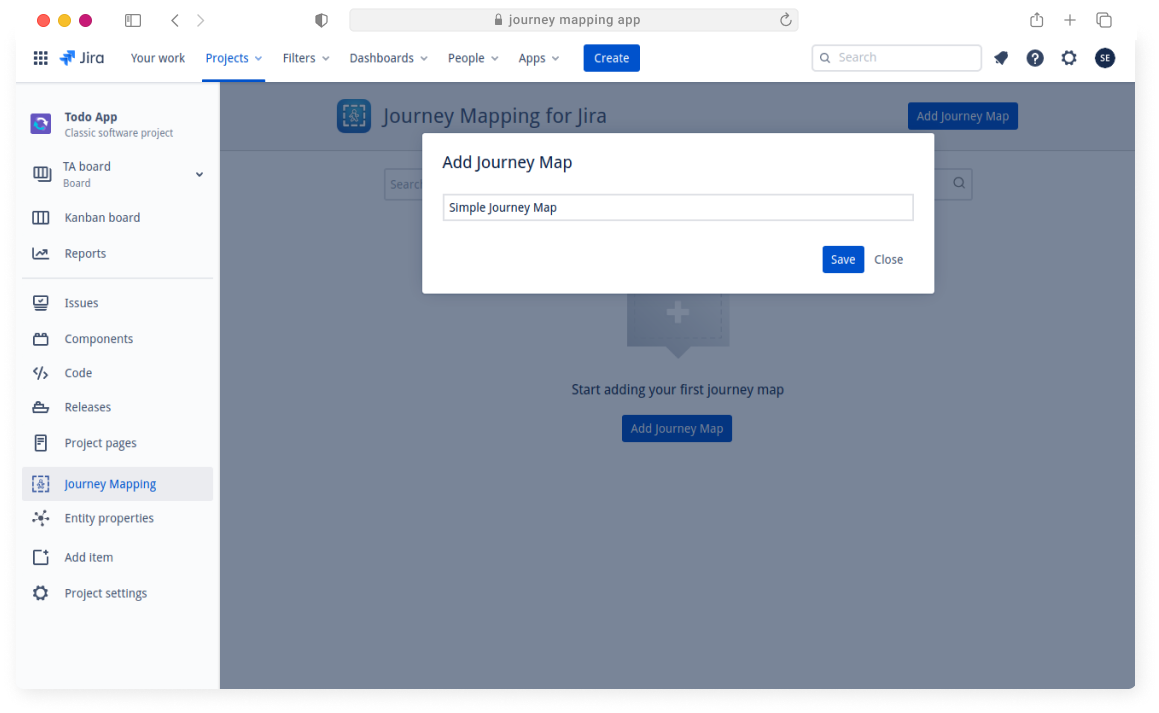The height and width of the screenshot is (713, 1159).
Task: Click the search magnifier in journey list
Action: click(959, 183)
